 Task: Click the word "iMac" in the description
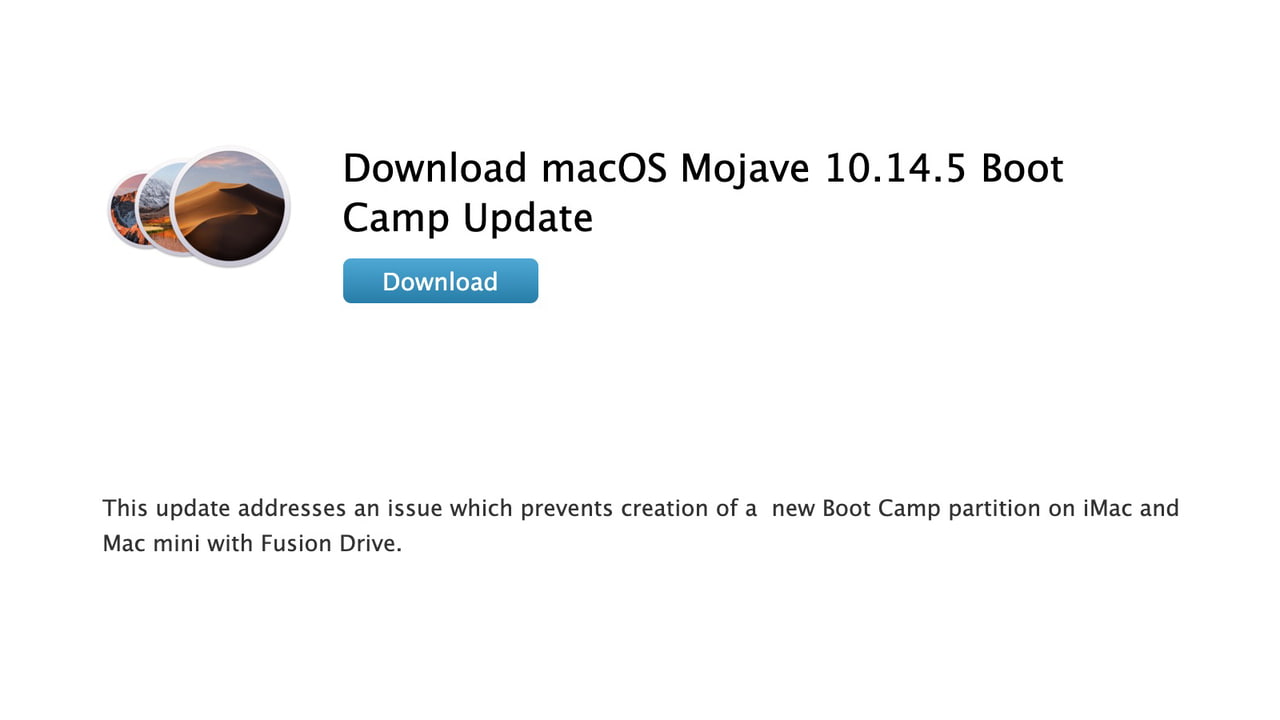[1107, 508]
